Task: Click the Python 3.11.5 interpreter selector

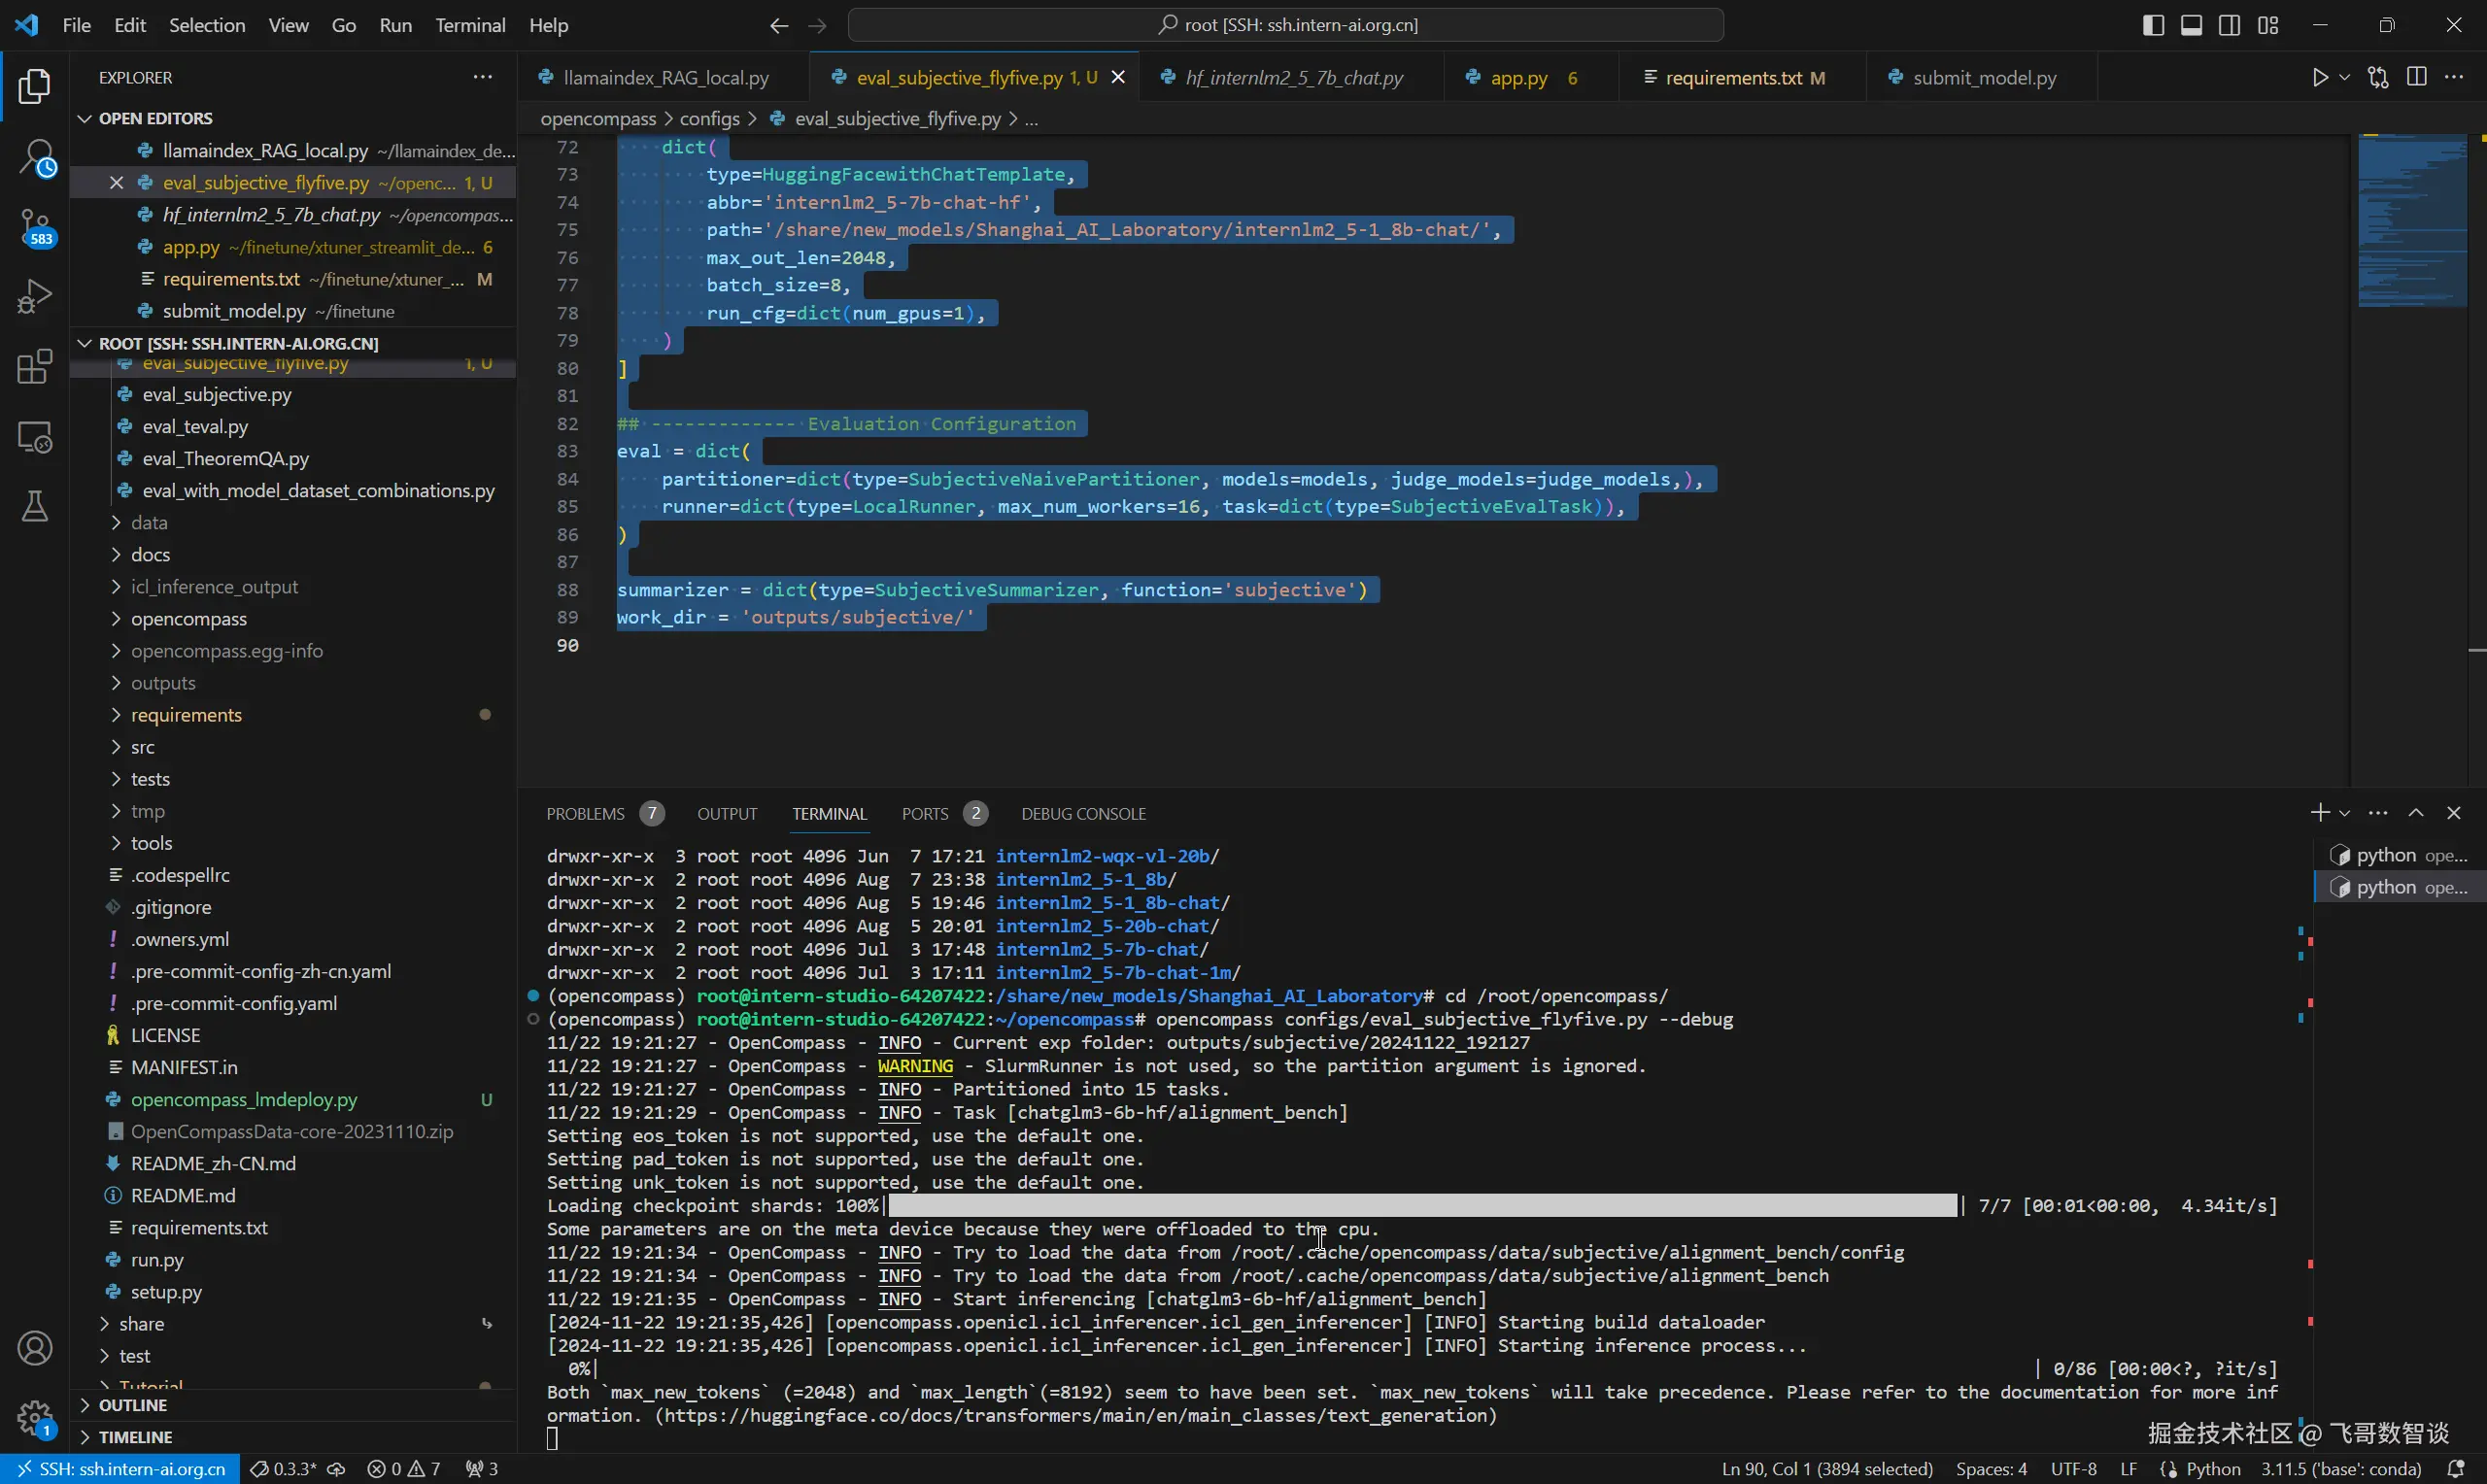Action: [2341, 1469]
